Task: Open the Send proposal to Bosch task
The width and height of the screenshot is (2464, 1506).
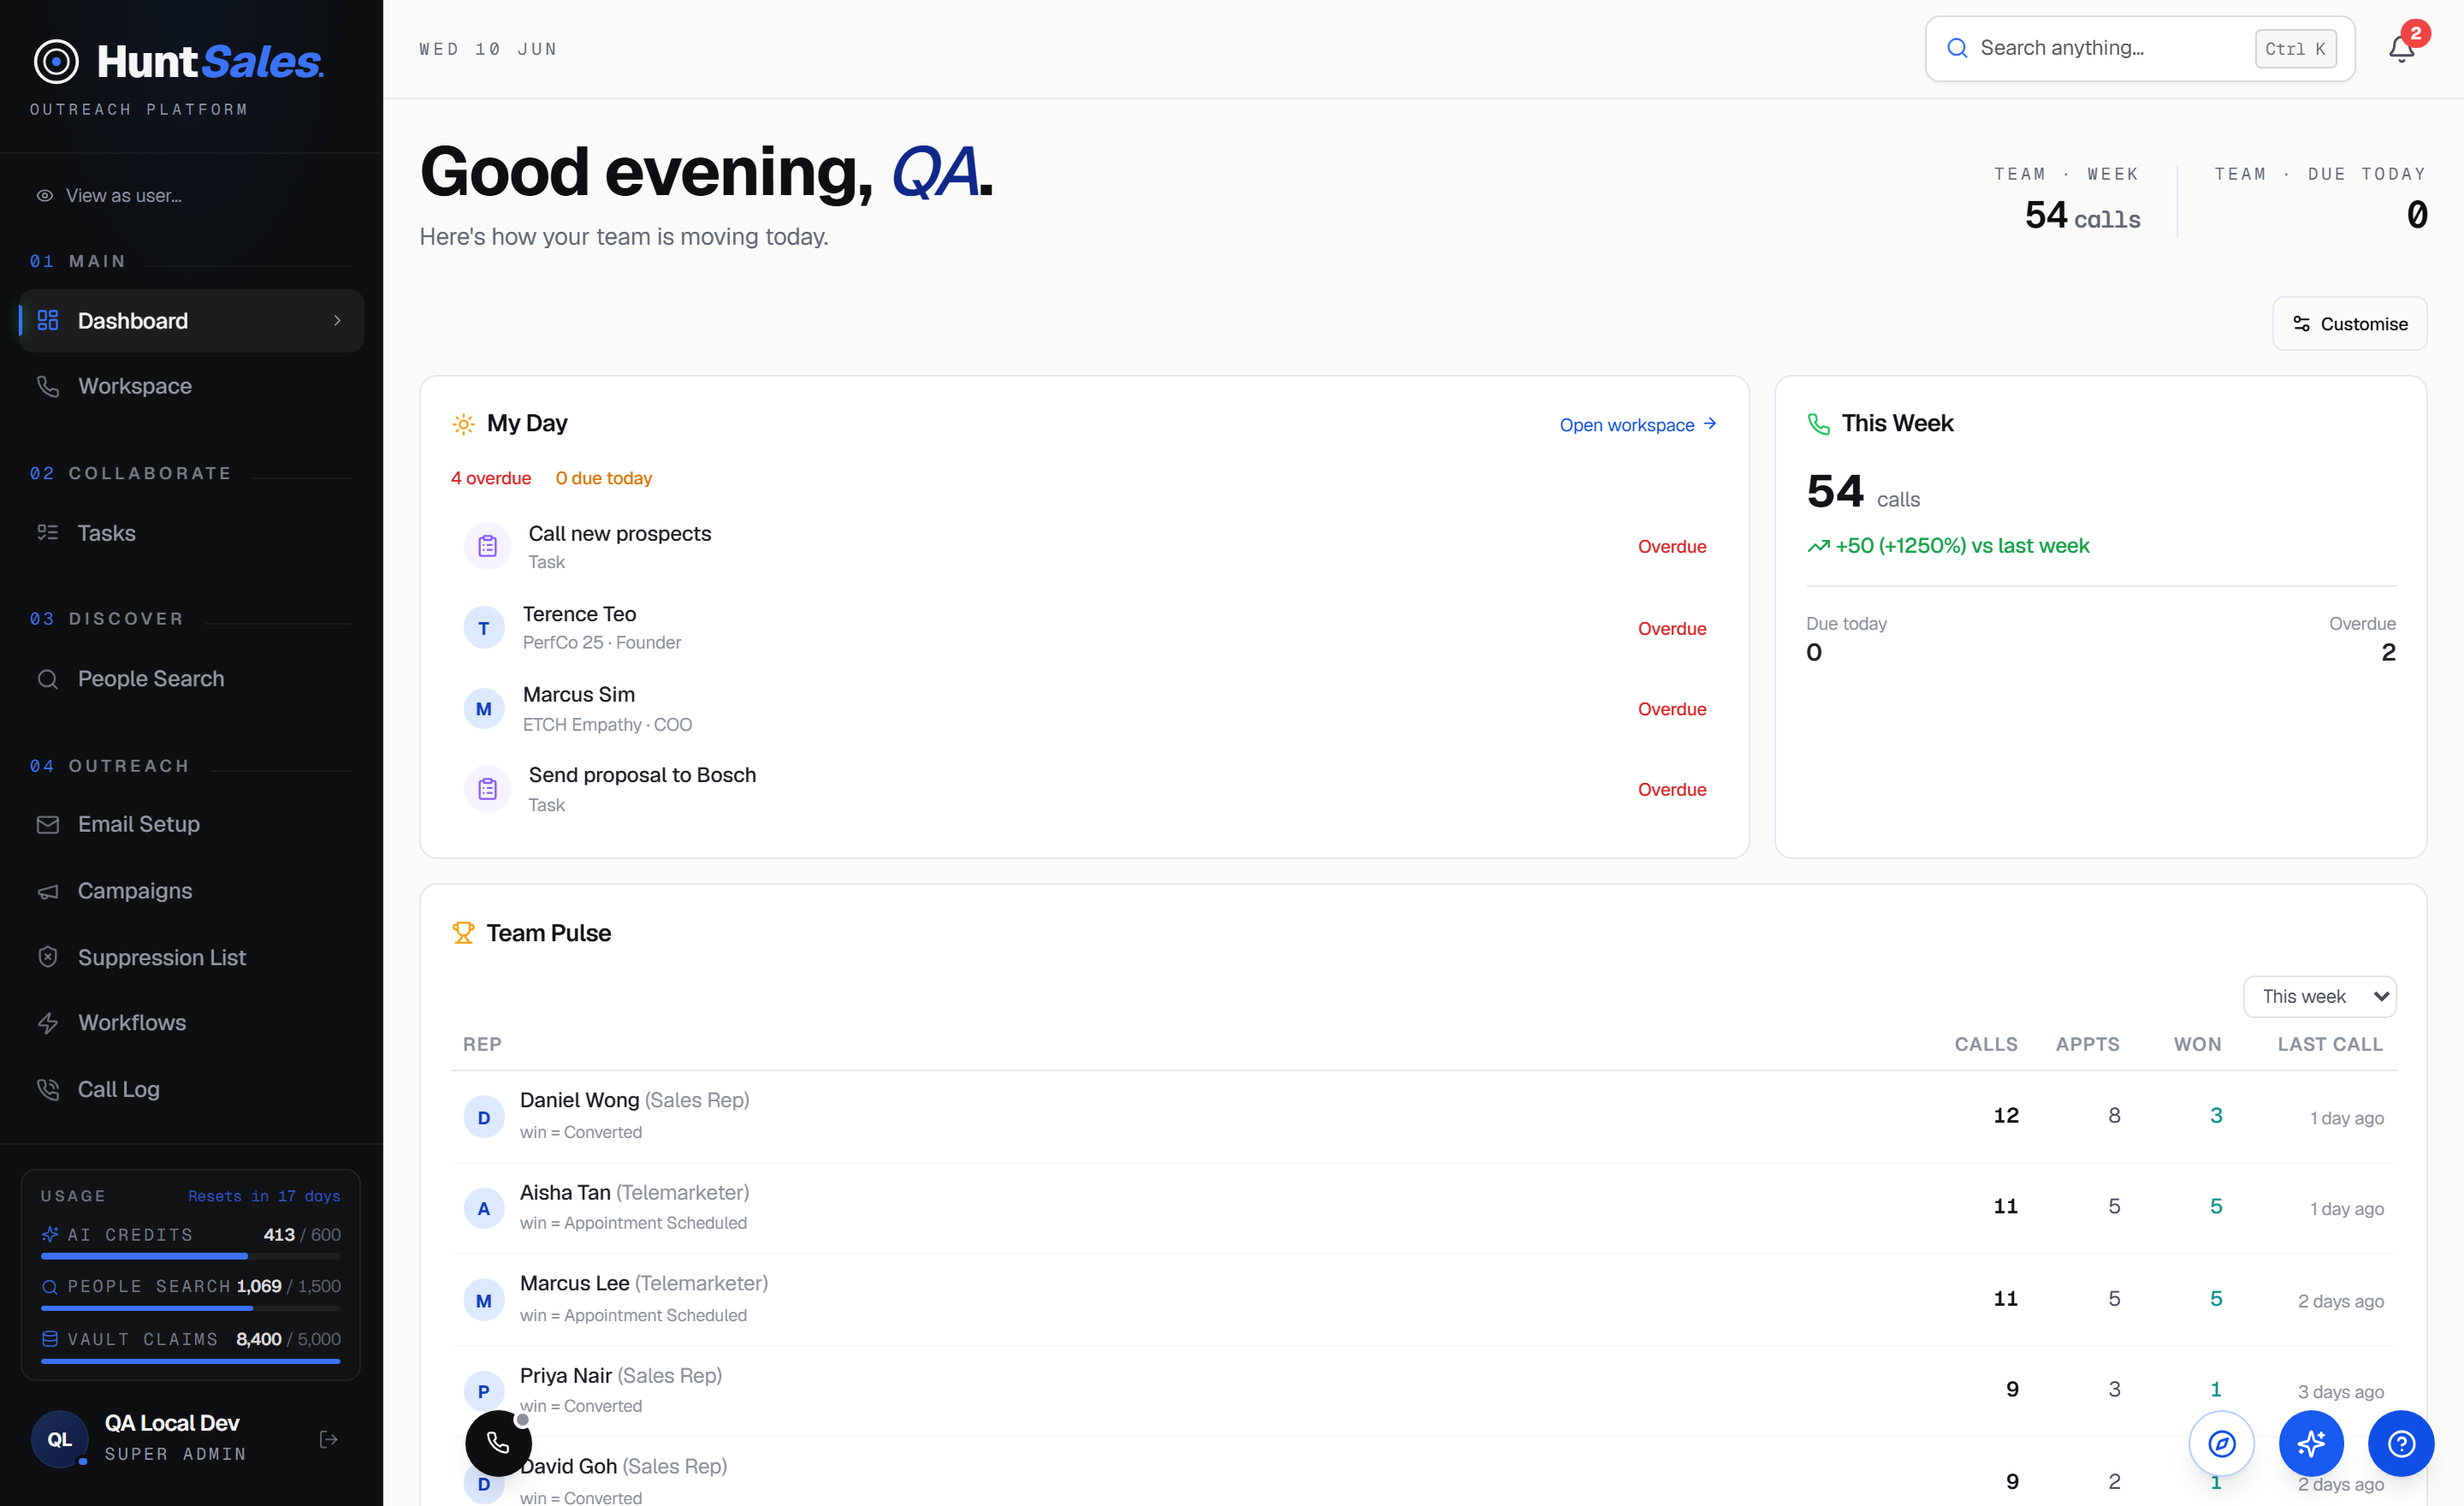Action: (x=1084, y=789)
